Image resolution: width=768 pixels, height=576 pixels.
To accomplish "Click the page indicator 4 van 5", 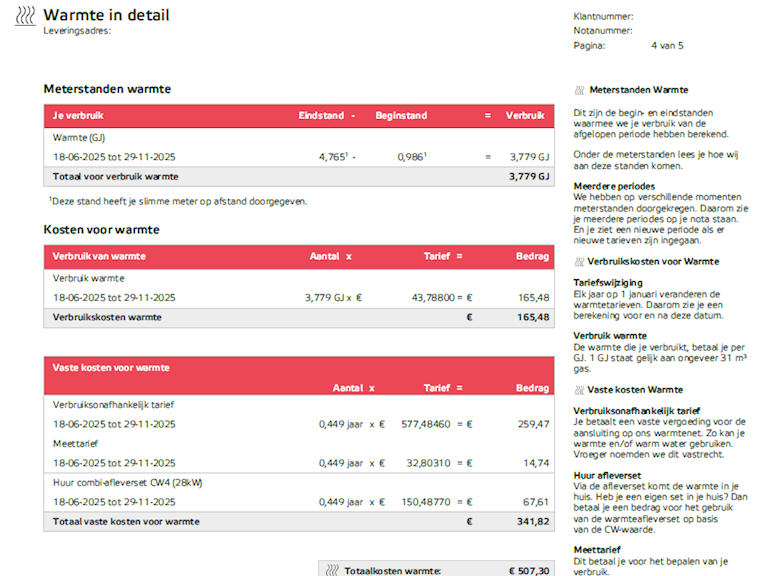I will point(667,45).
